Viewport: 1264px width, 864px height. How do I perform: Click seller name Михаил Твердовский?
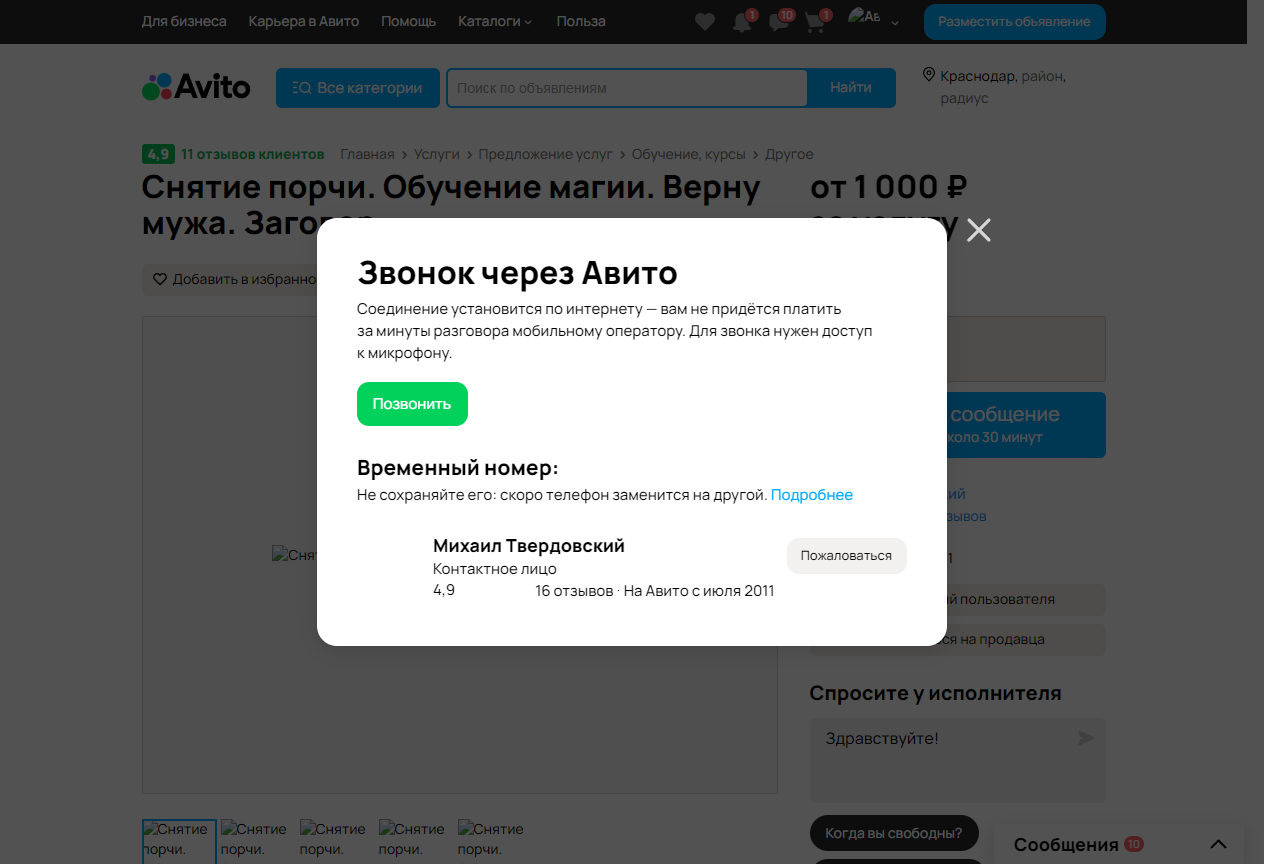point(529,546)
